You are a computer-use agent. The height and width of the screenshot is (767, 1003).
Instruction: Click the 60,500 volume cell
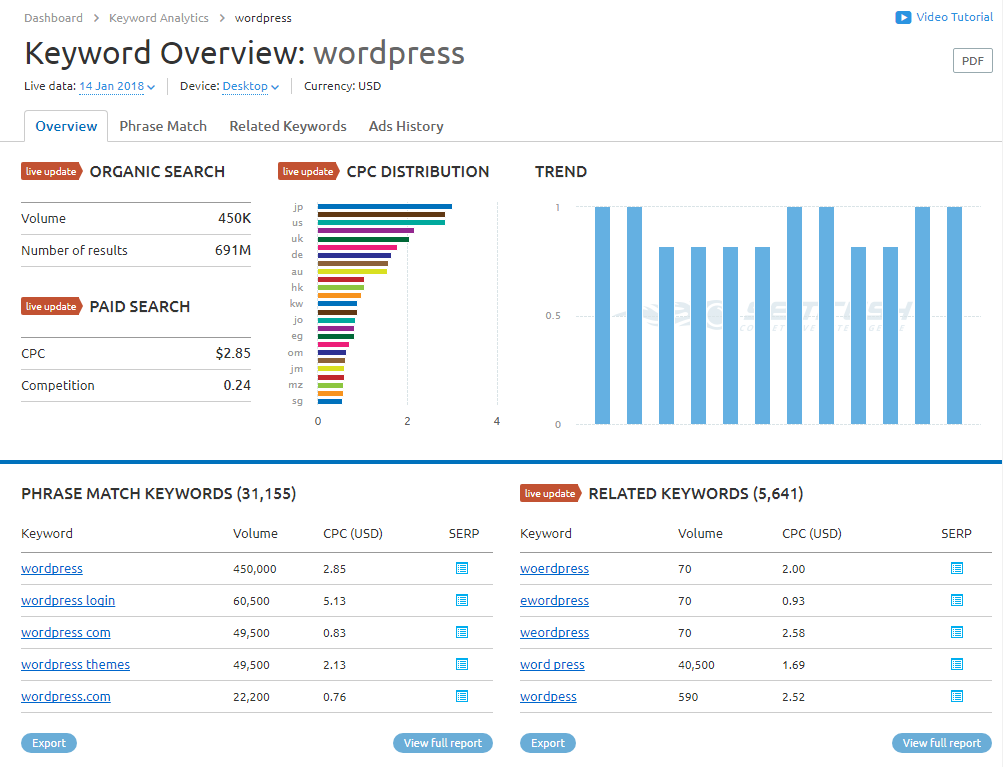(x=251, y=601)
